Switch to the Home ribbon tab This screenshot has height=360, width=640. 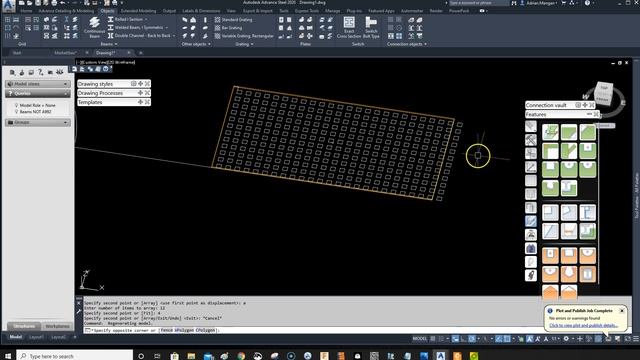click(x=26, y=11)
